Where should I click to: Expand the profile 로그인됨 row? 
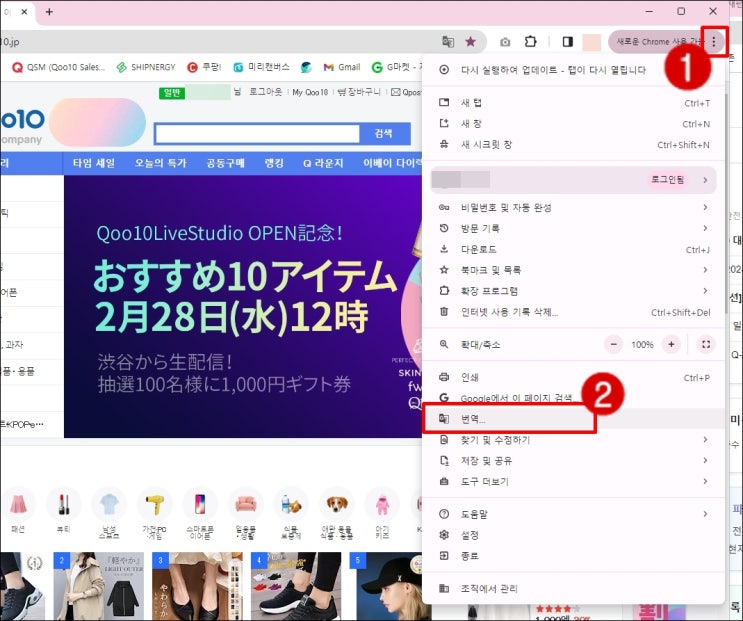(573, 180)
